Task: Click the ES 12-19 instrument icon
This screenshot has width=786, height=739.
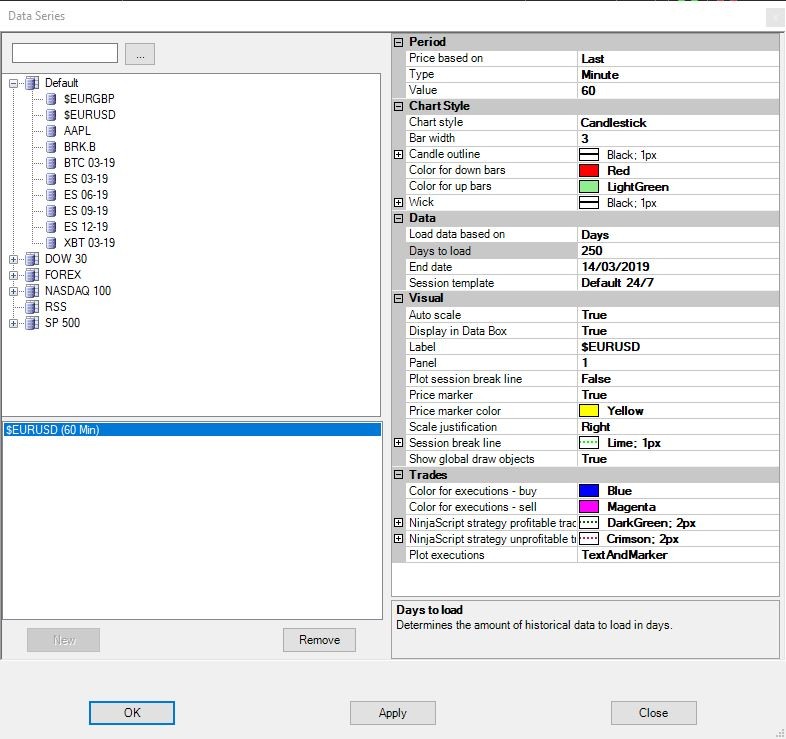Action: (51, 227)
